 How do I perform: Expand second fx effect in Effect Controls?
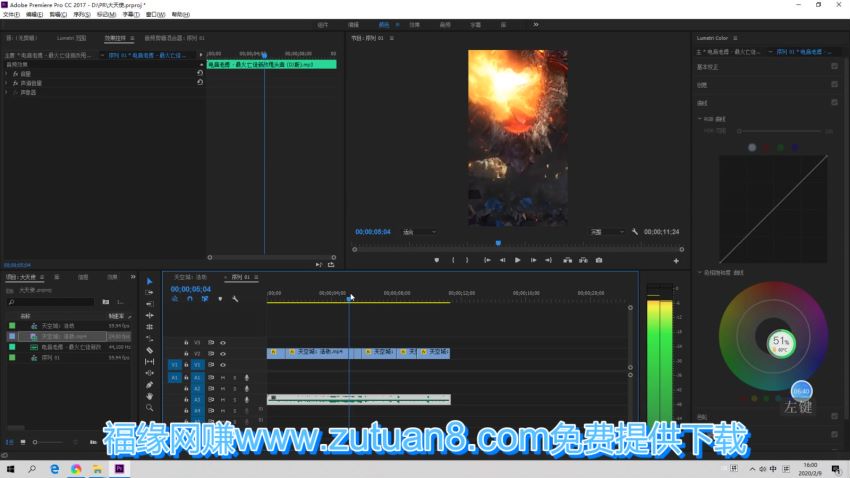(x=7, y=83)
